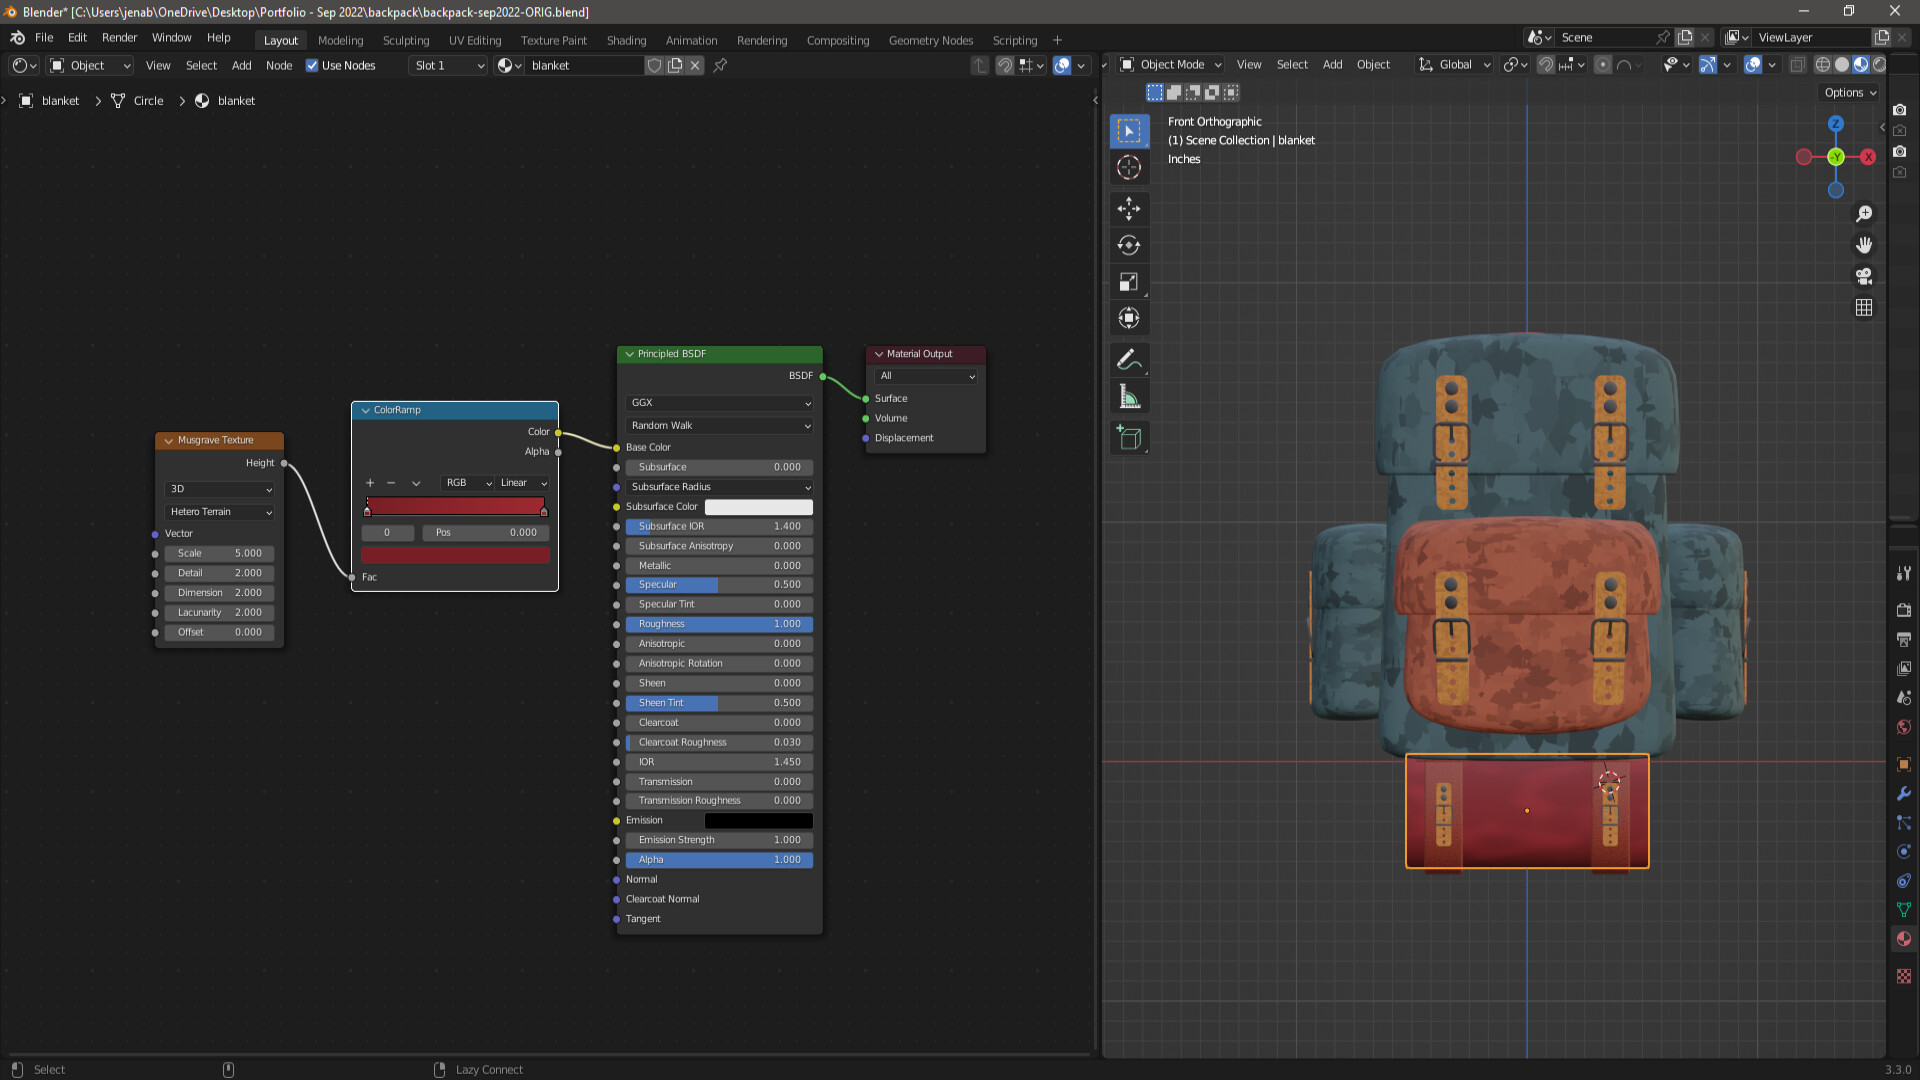This screenshot has height=1080, width=1920.
Task: Select the Annotate tool
Action: point(1129,359)
